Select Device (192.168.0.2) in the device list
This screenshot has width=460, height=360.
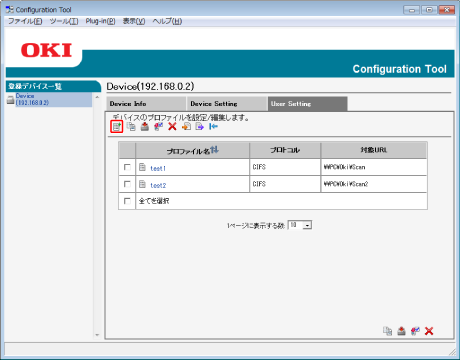32,99
